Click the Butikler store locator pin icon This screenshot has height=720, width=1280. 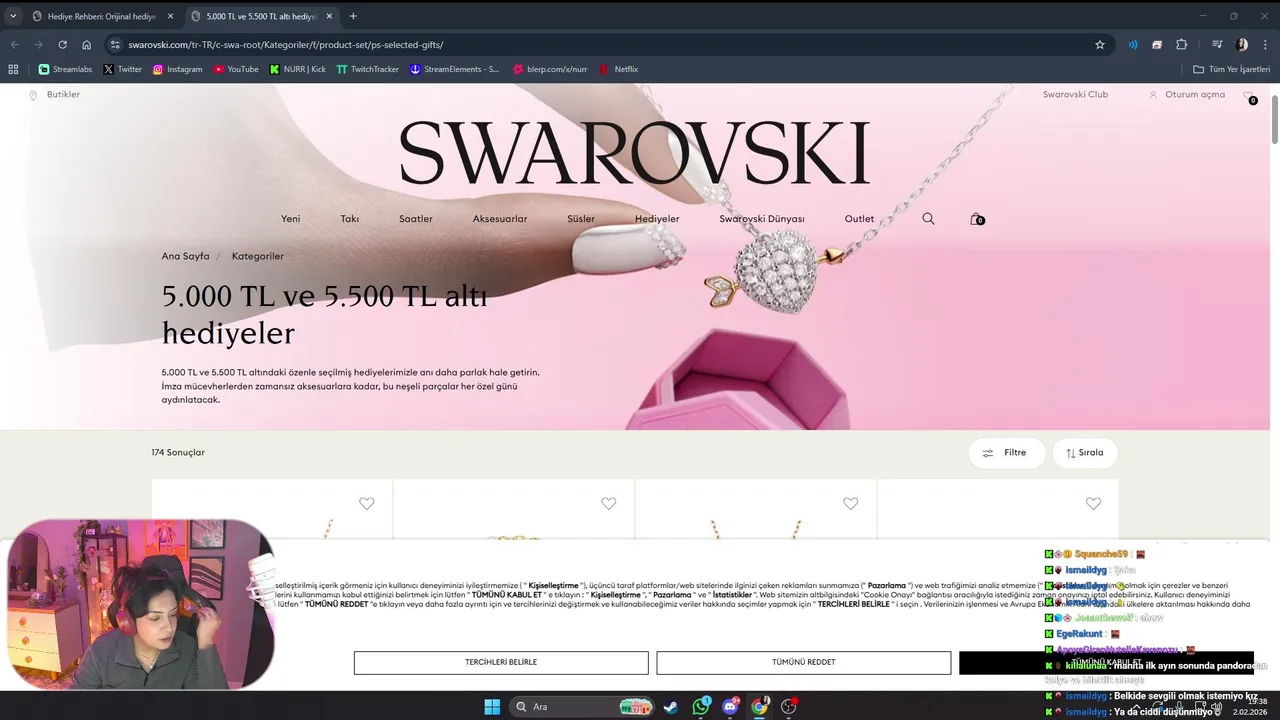tap(33, 95)
